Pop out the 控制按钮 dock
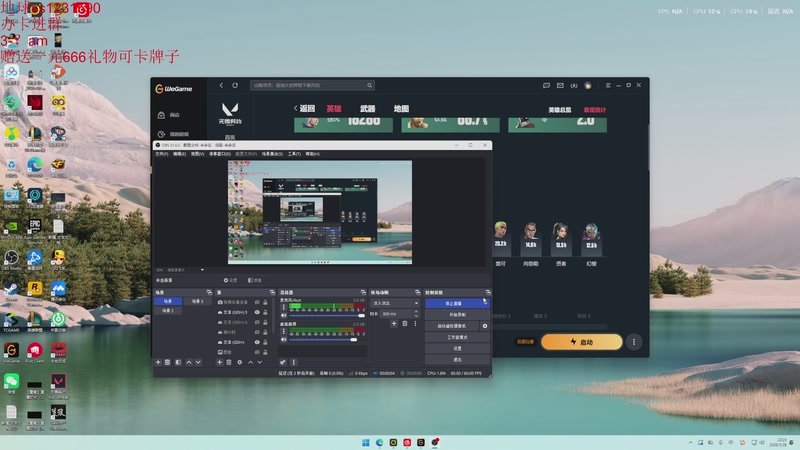This screenshot has width=800, height=450. [488, 292]
